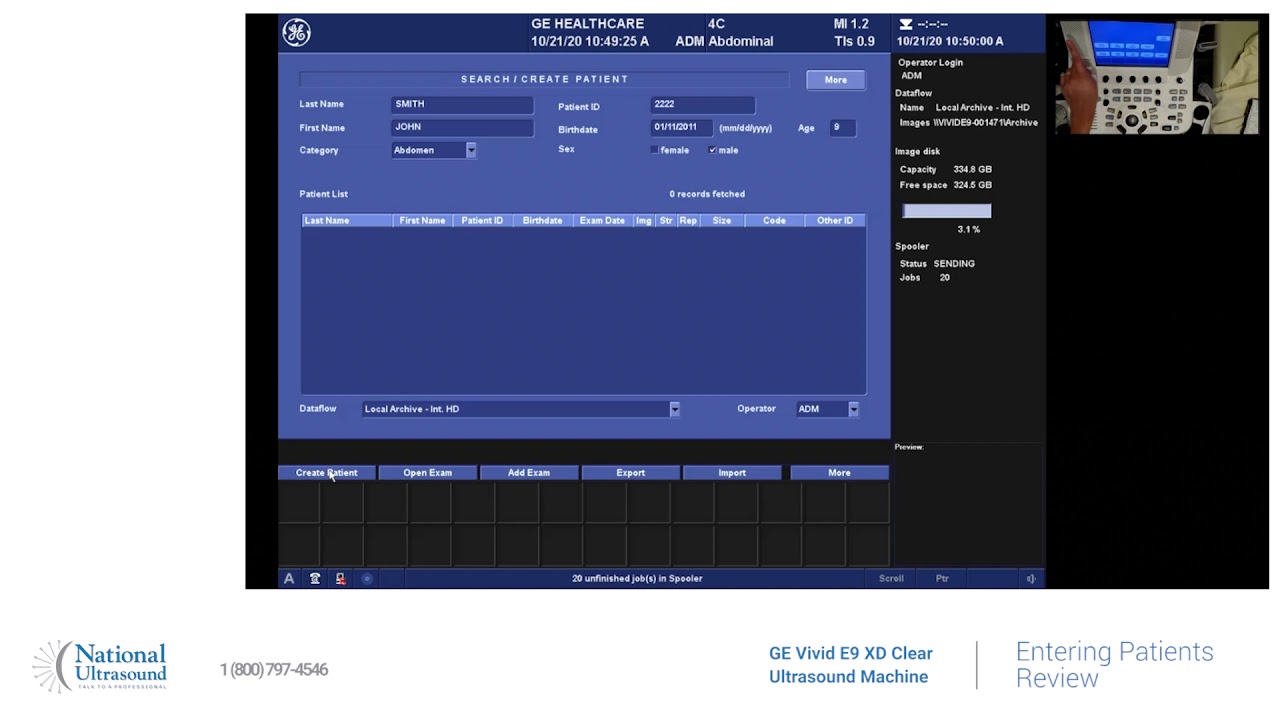Sort by Birthdate column header
1280x720 pixels.
click(542, 220)
